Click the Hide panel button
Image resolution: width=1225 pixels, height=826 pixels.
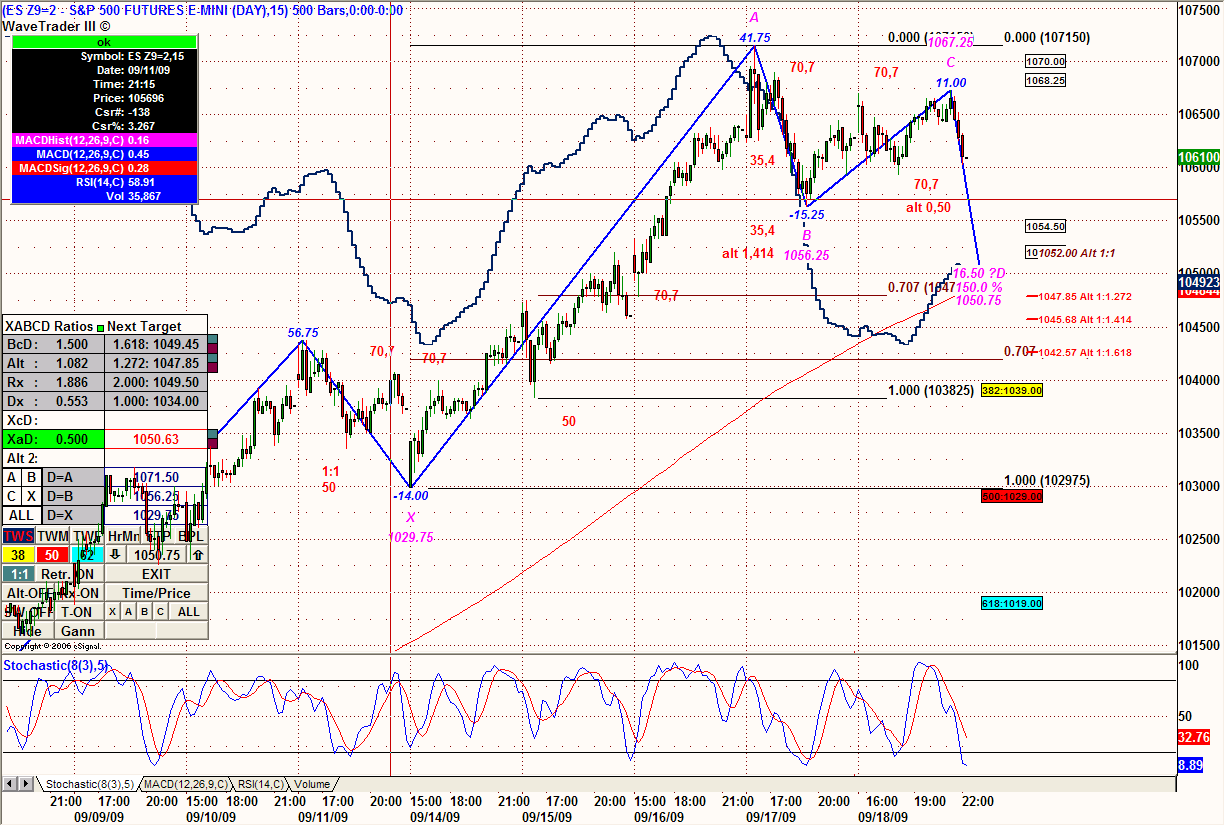[27, 630]
